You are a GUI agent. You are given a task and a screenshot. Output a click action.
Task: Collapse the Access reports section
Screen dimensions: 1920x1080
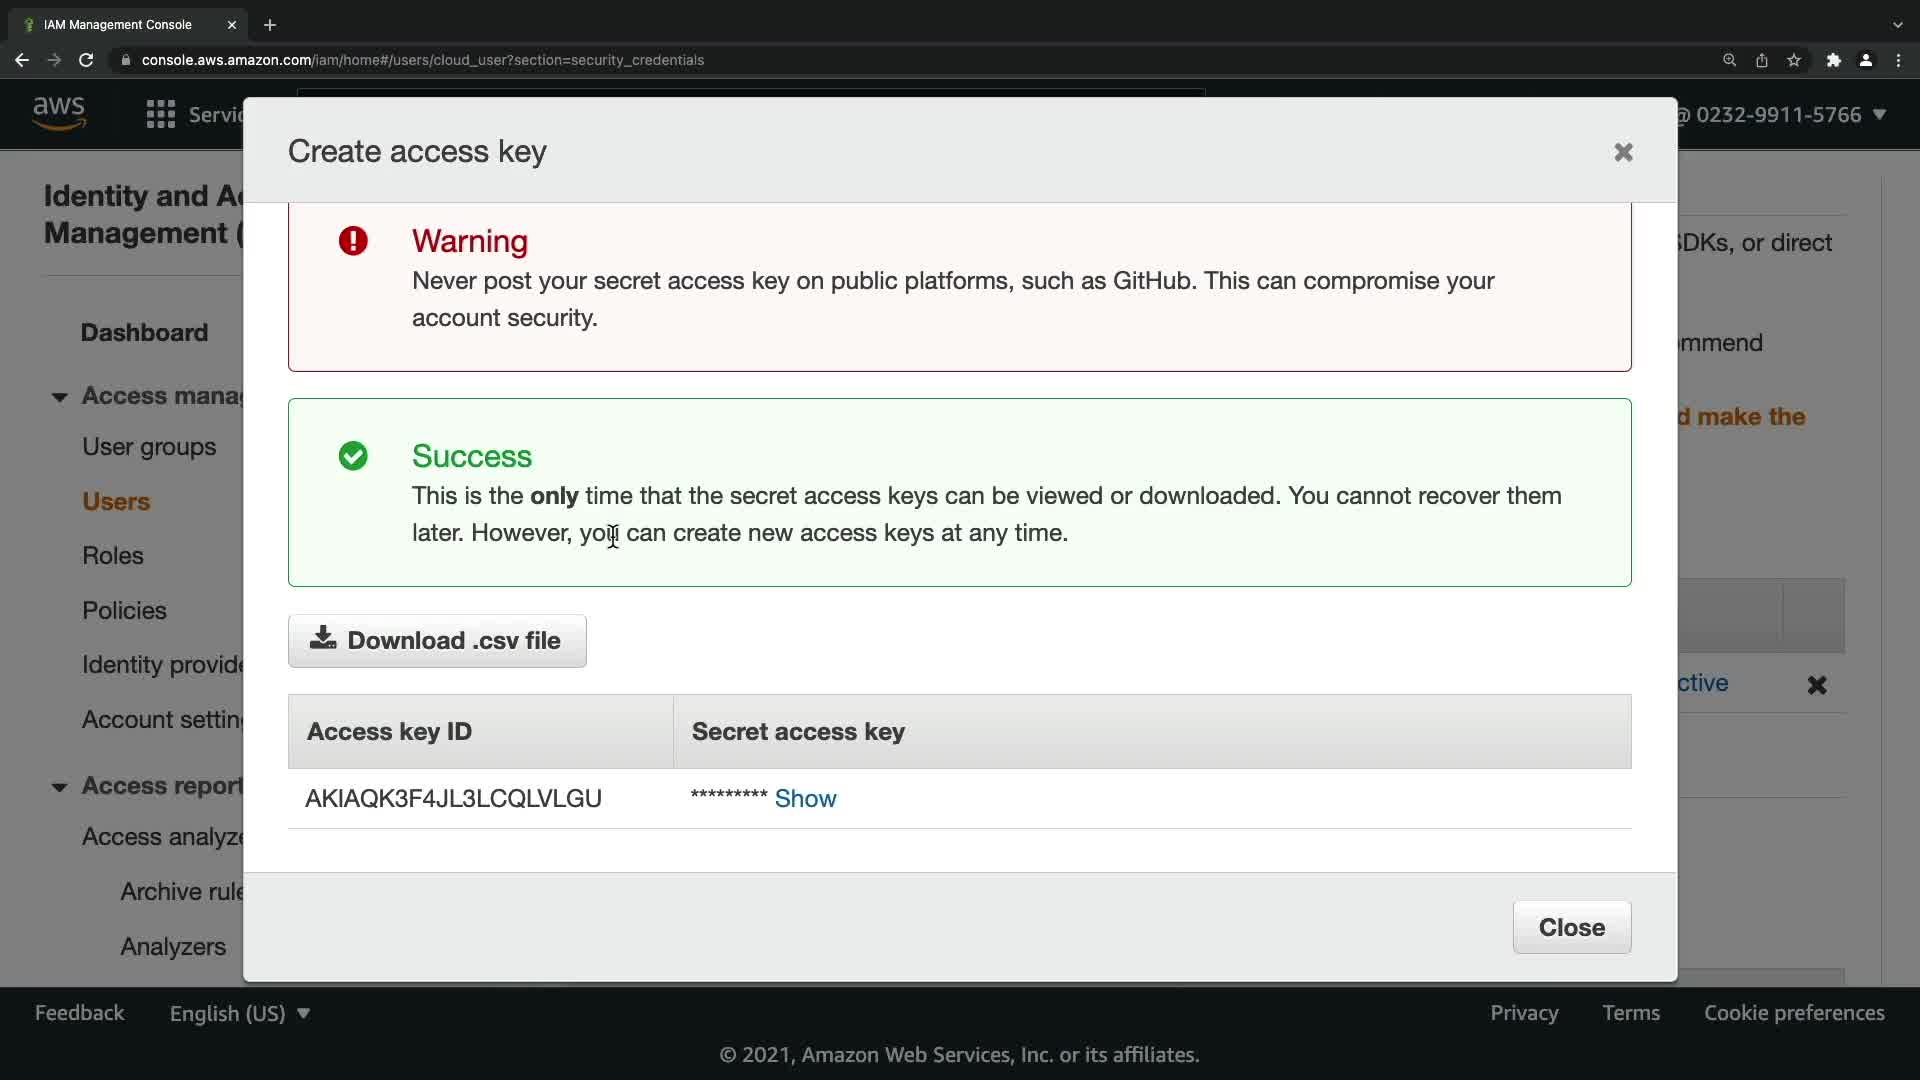pyautogui.click(x=60, y=787)
